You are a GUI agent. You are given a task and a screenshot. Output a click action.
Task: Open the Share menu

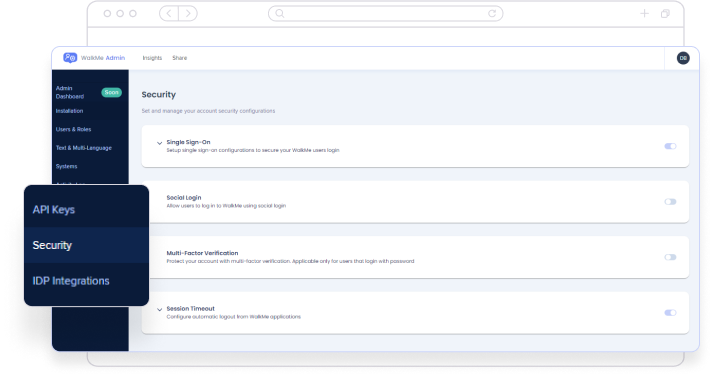point(179,58)
